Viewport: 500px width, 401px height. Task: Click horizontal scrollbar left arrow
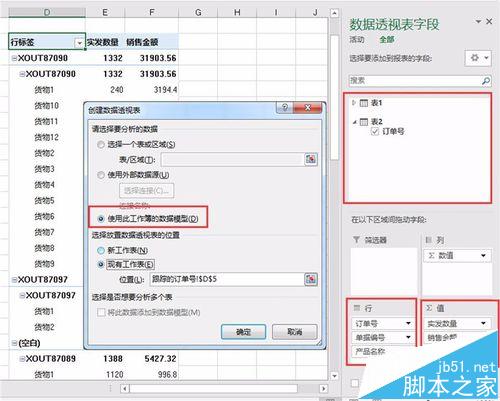coord(125,389)
